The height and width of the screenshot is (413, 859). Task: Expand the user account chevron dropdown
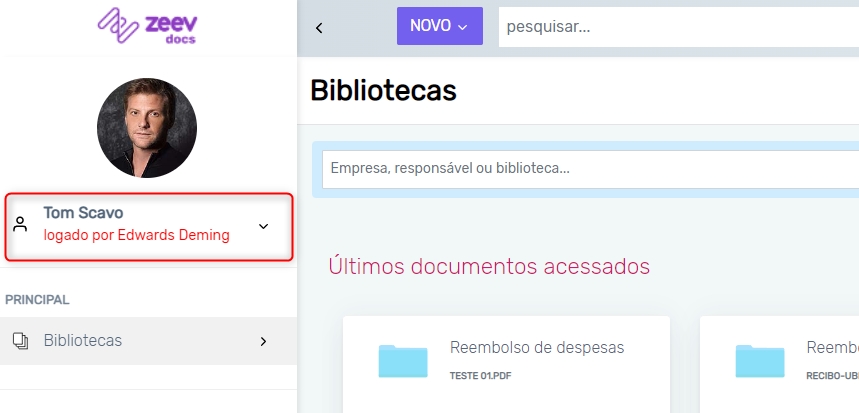pos(264,226)
